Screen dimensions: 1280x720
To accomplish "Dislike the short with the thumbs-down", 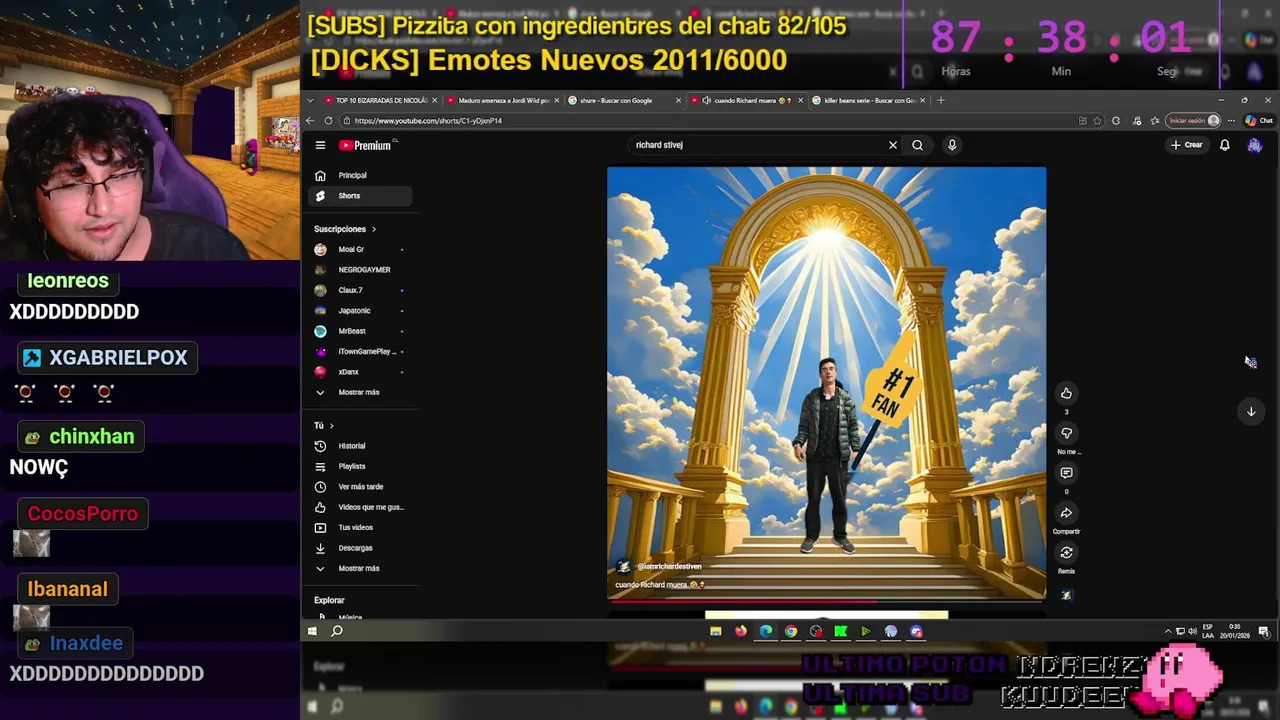I will (1066, 433).
